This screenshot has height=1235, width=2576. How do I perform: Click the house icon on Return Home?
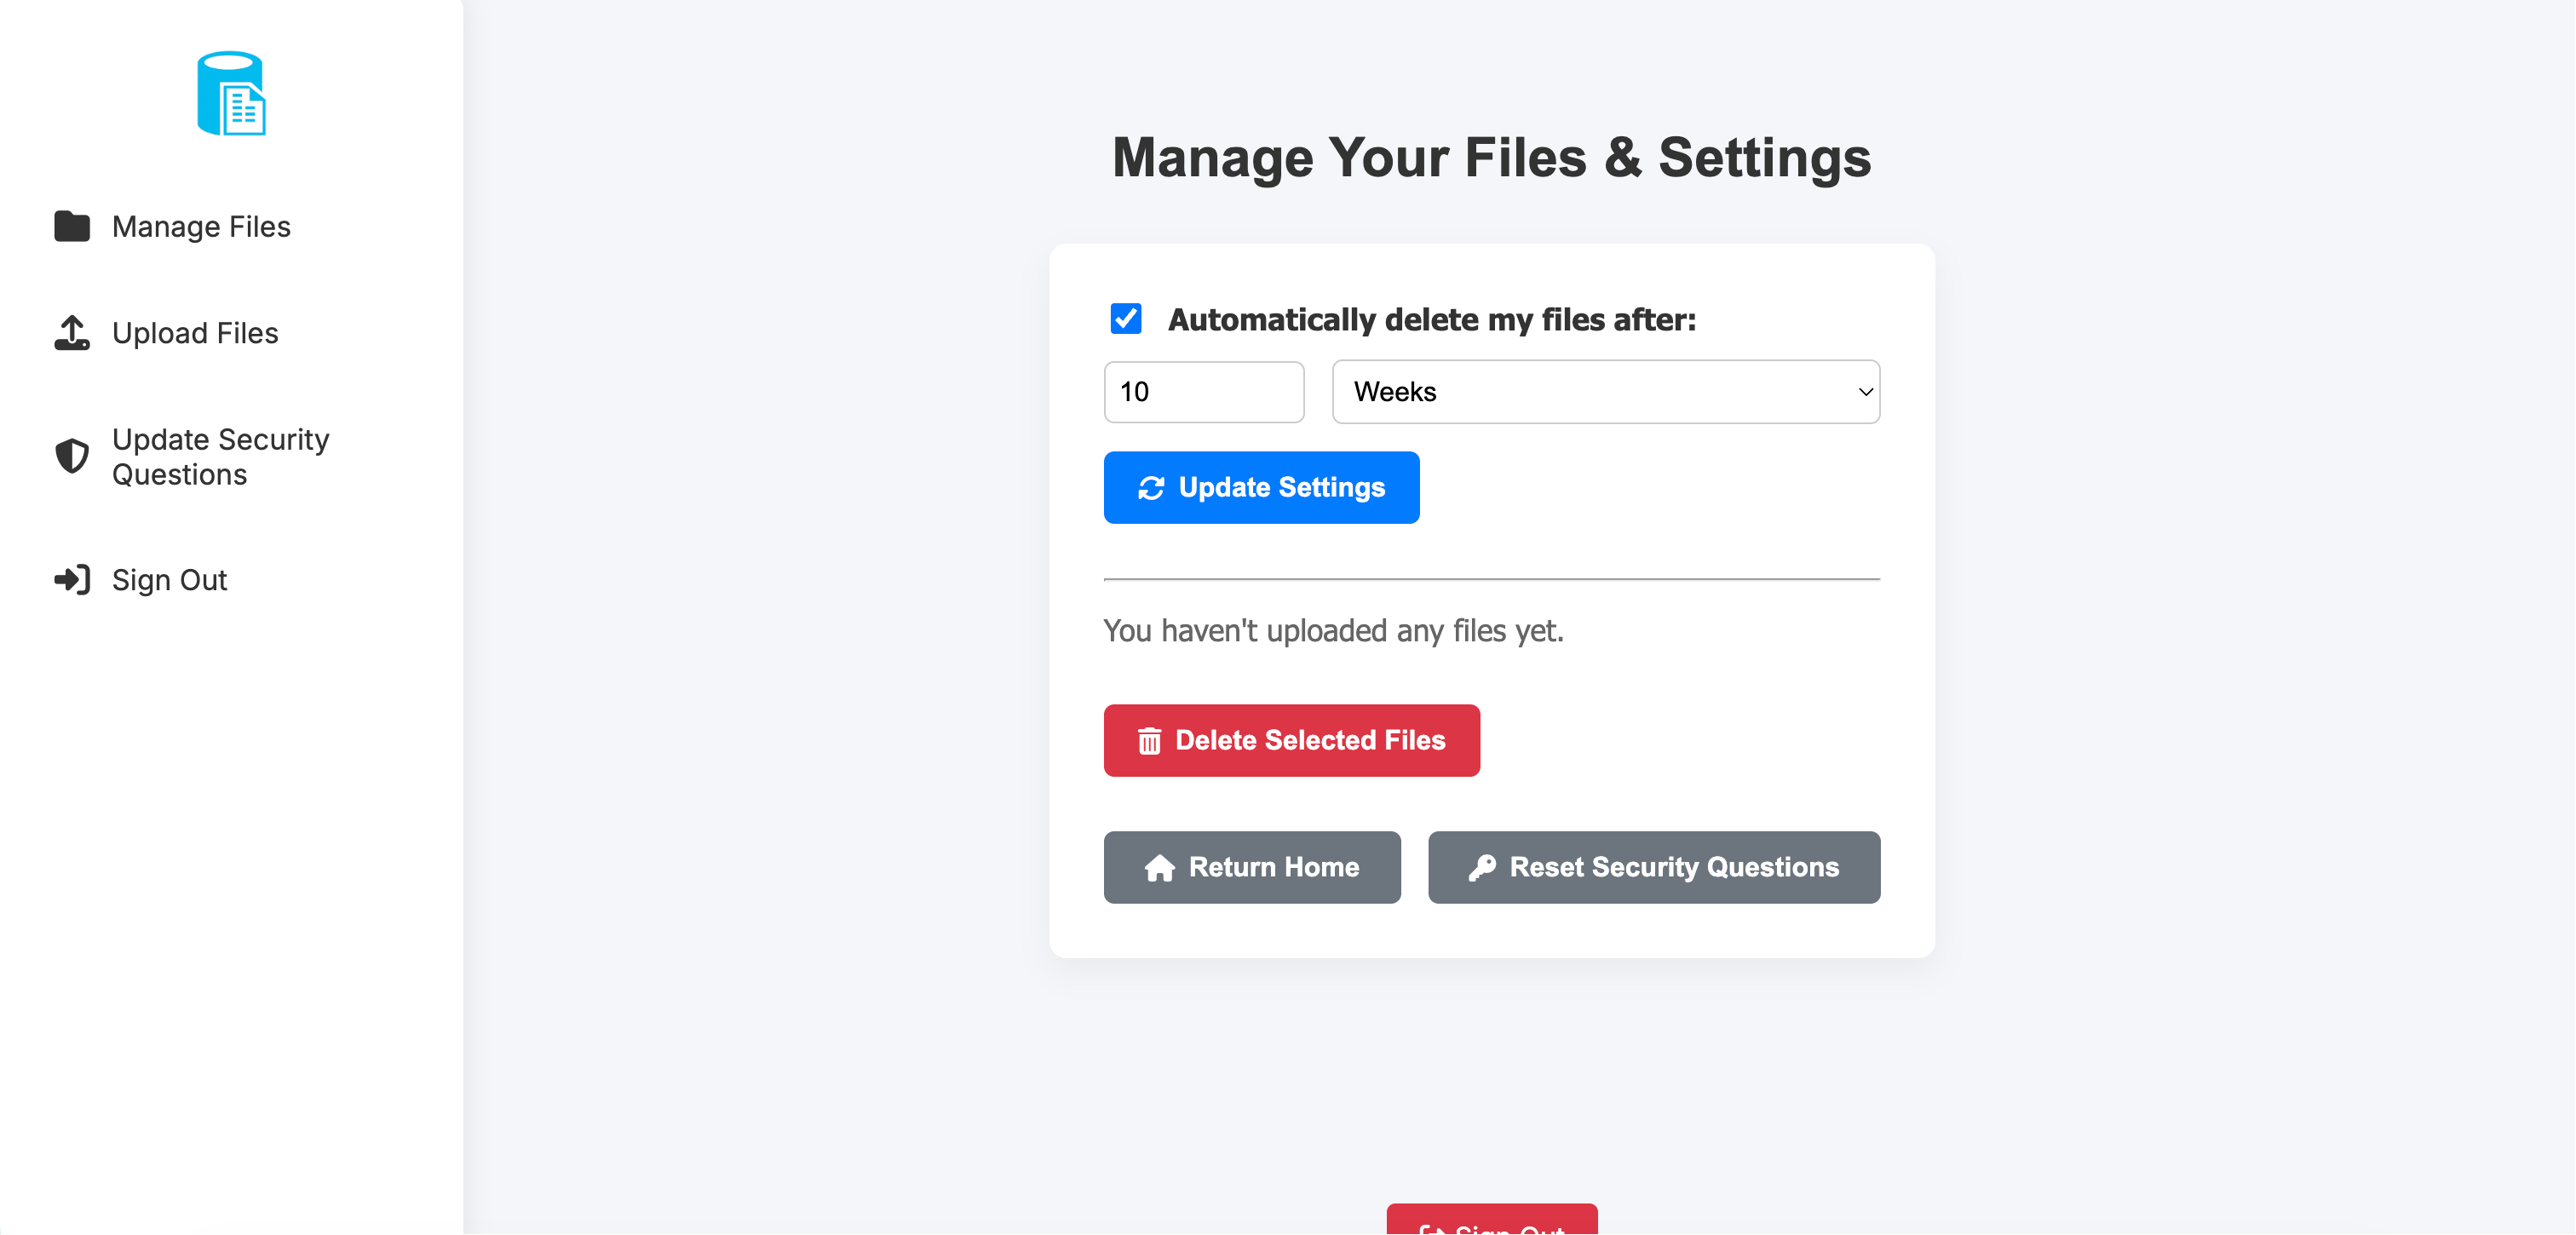click(x=1159, y=868)
